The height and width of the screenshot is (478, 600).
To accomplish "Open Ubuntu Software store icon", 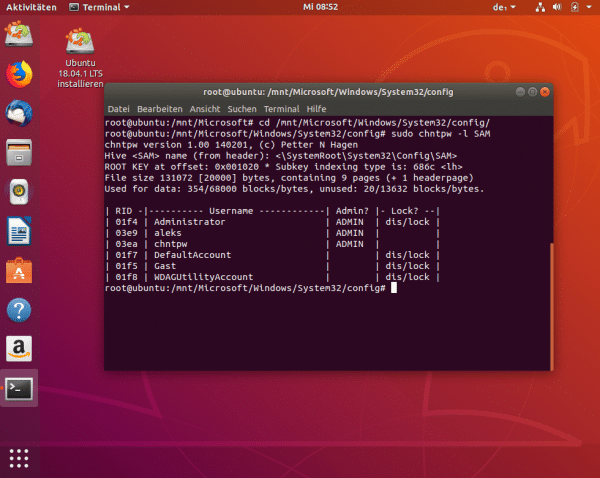I will pyautogui.click(x=19, y=269).
